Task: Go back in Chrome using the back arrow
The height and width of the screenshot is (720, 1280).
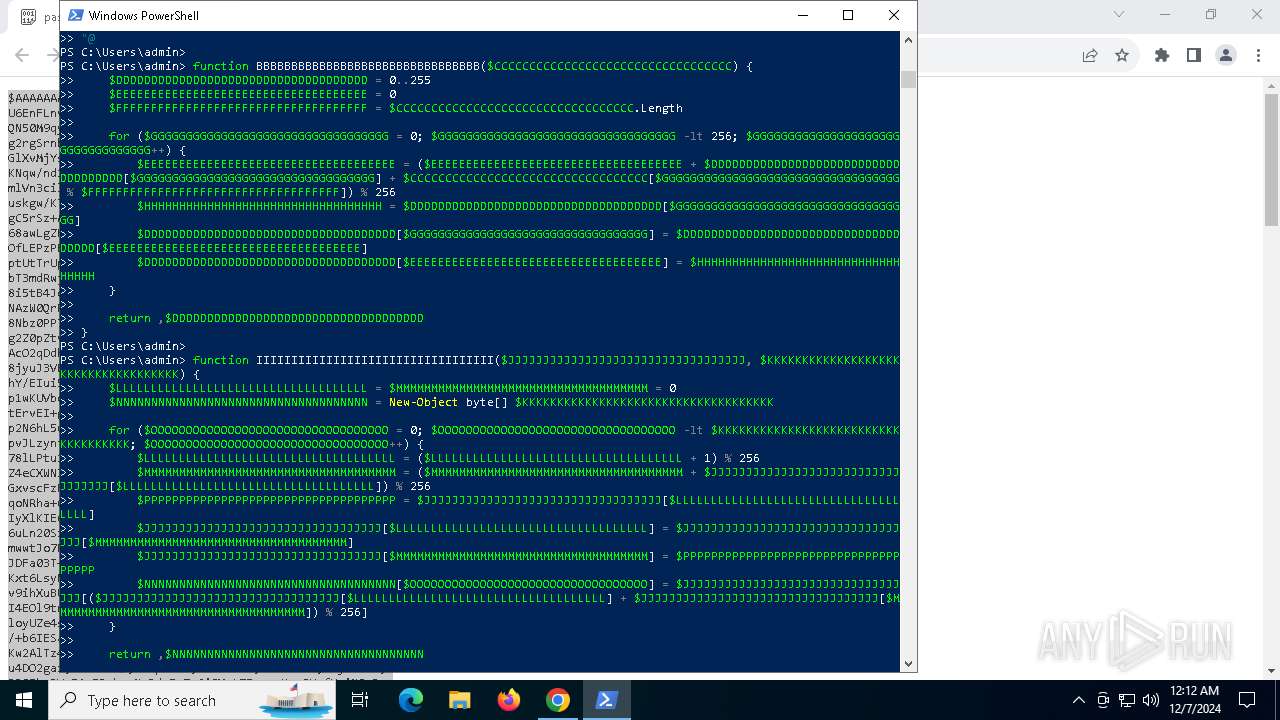Action: tap(22, 55)
